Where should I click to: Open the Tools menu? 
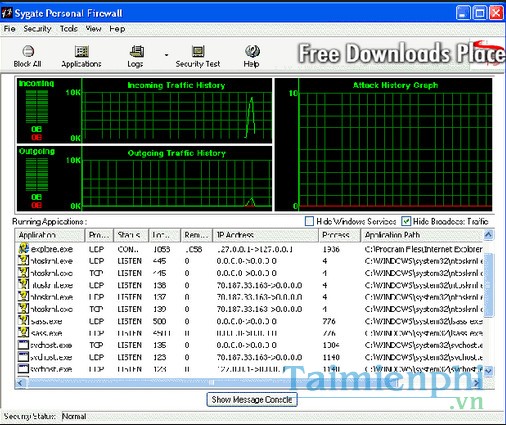click(x=69, y=29)
